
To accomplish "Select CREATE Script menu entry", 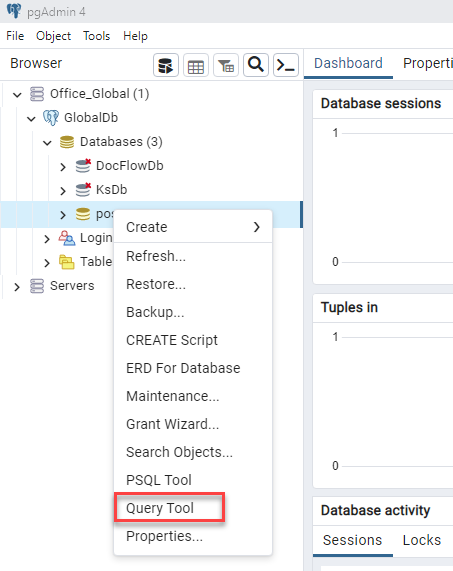I will coord(193,340).
